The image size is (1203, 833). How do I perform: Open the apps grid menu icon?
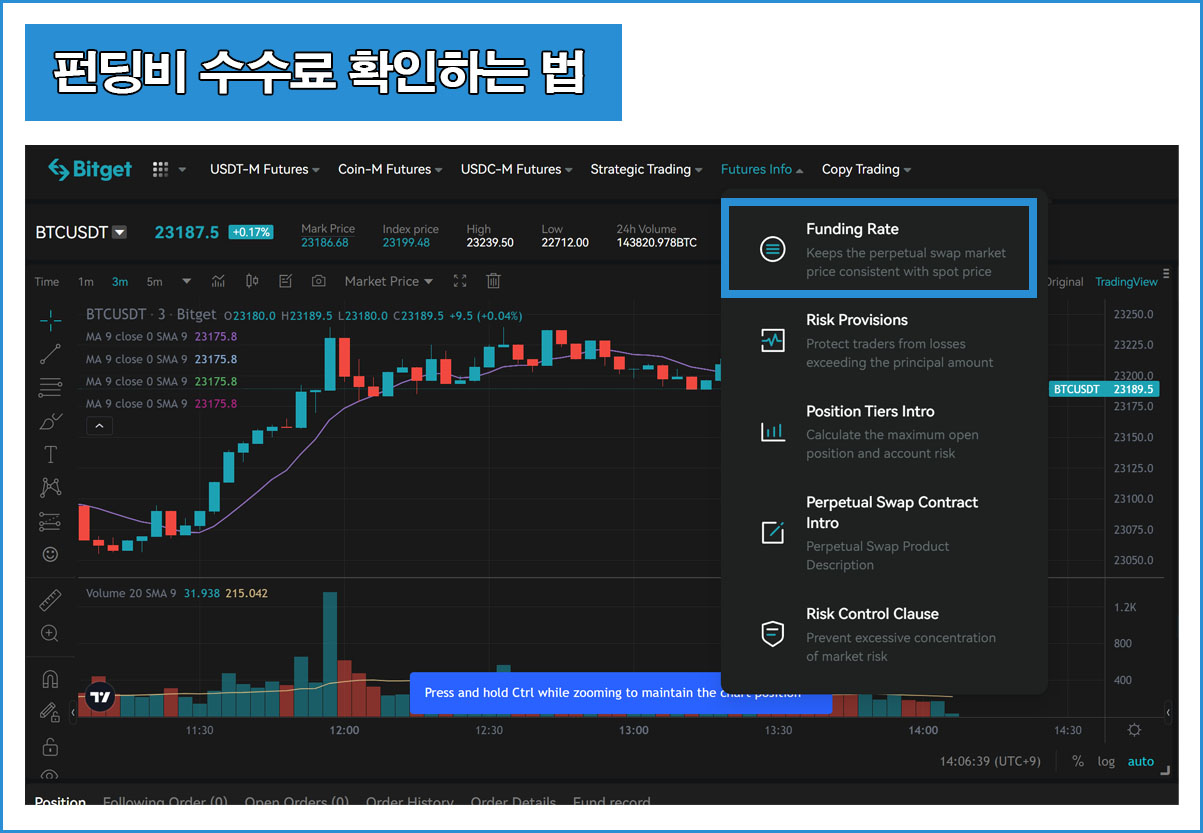click(160, 170)
